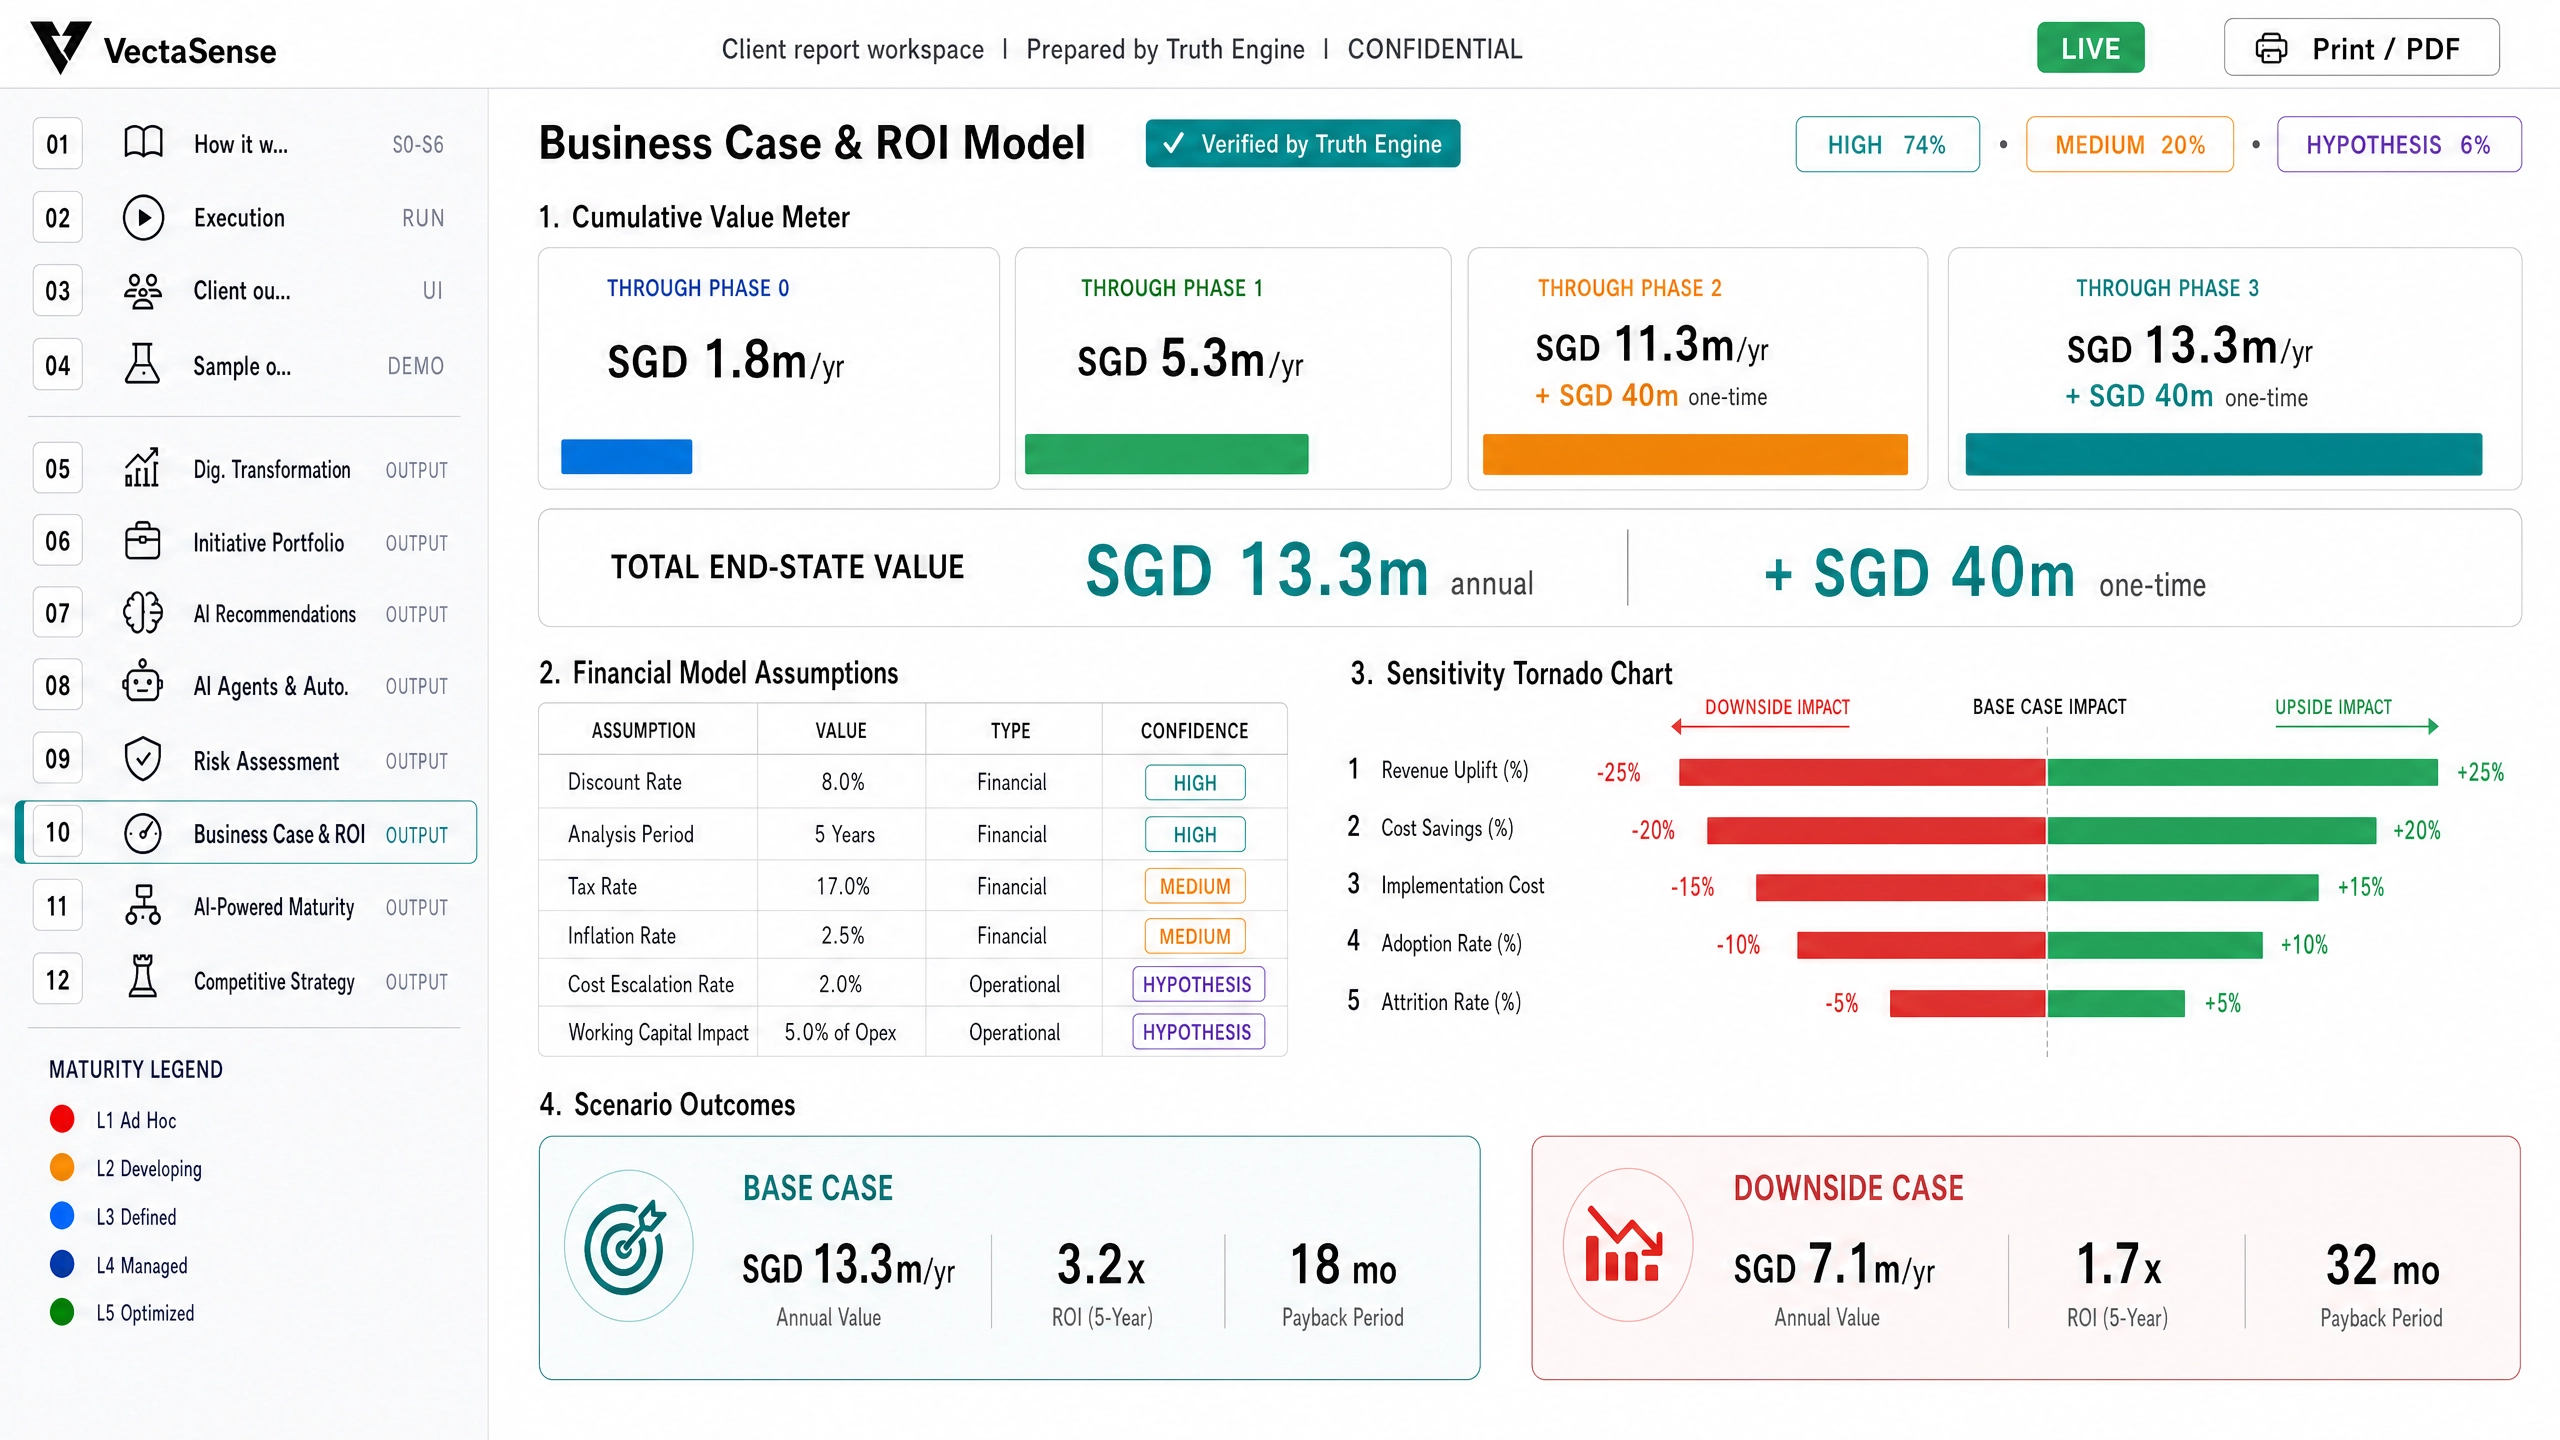Open the How it works book icon
The image size is (2560, 1440).
[143, 143]
